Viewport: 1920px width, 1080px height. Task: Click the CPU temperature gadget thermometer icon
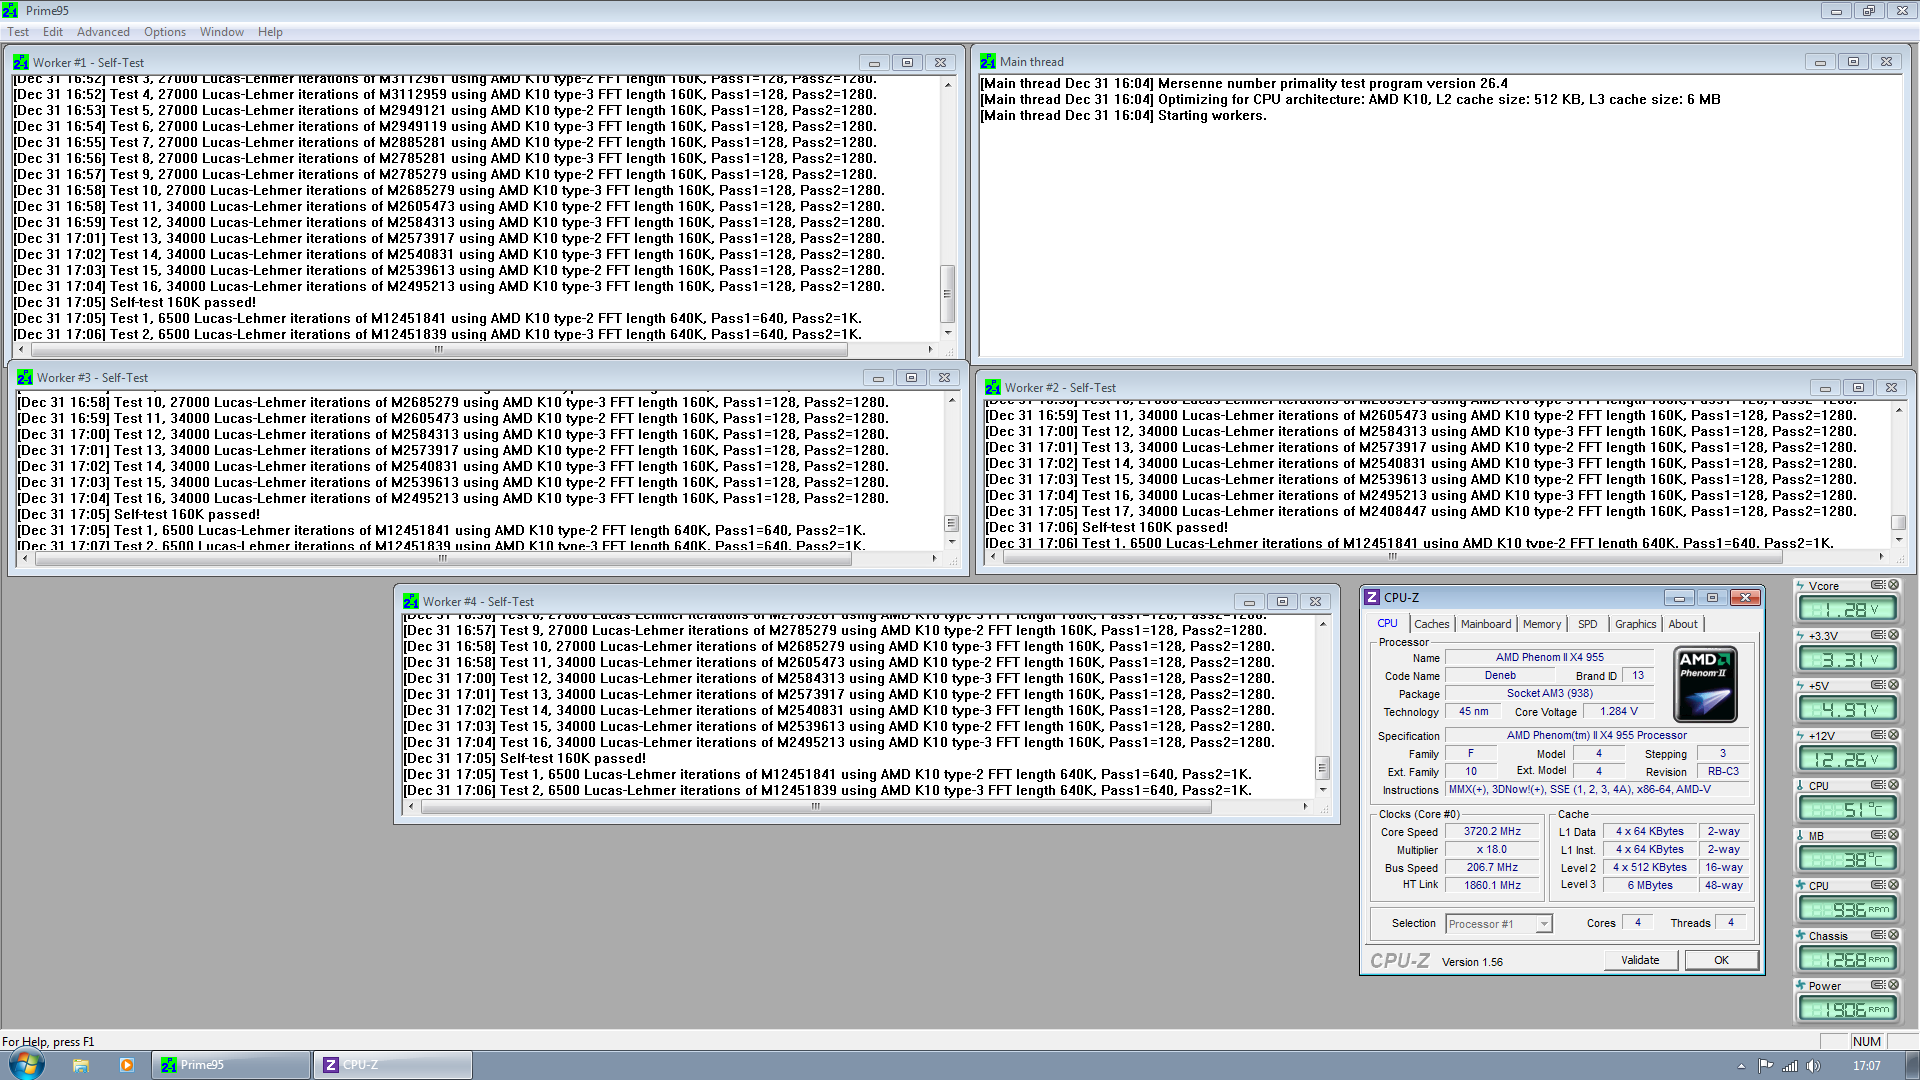coord(1800,786)
